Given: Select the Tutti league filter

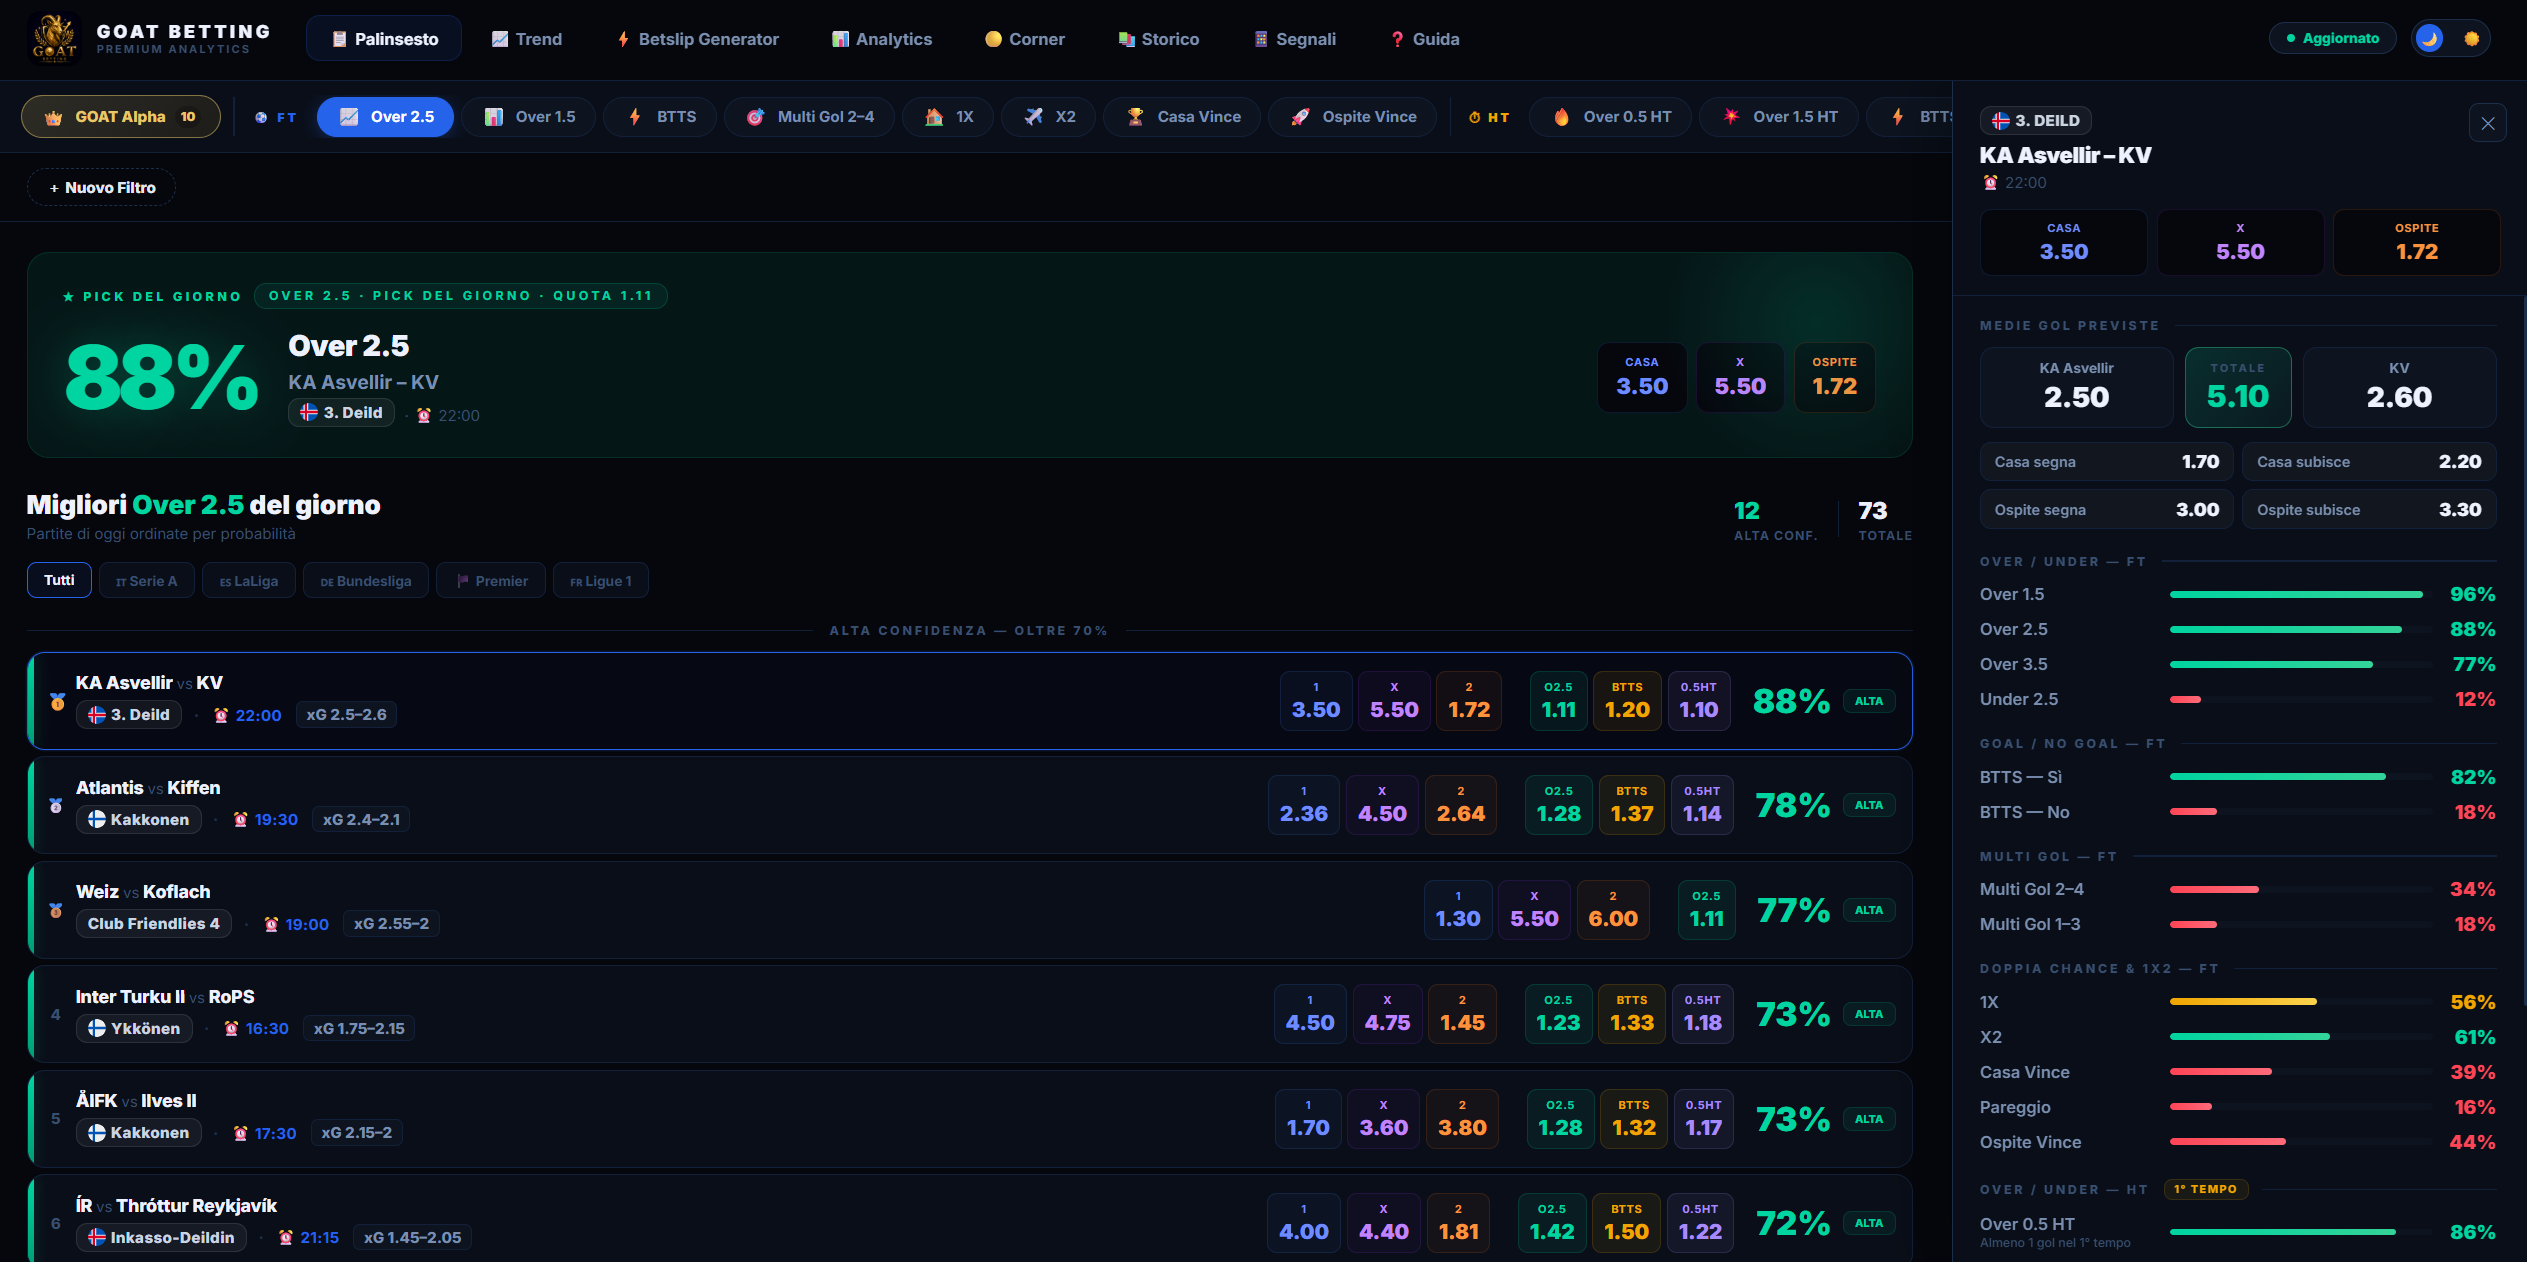Looking at the screenshot, I should [59, 580].
